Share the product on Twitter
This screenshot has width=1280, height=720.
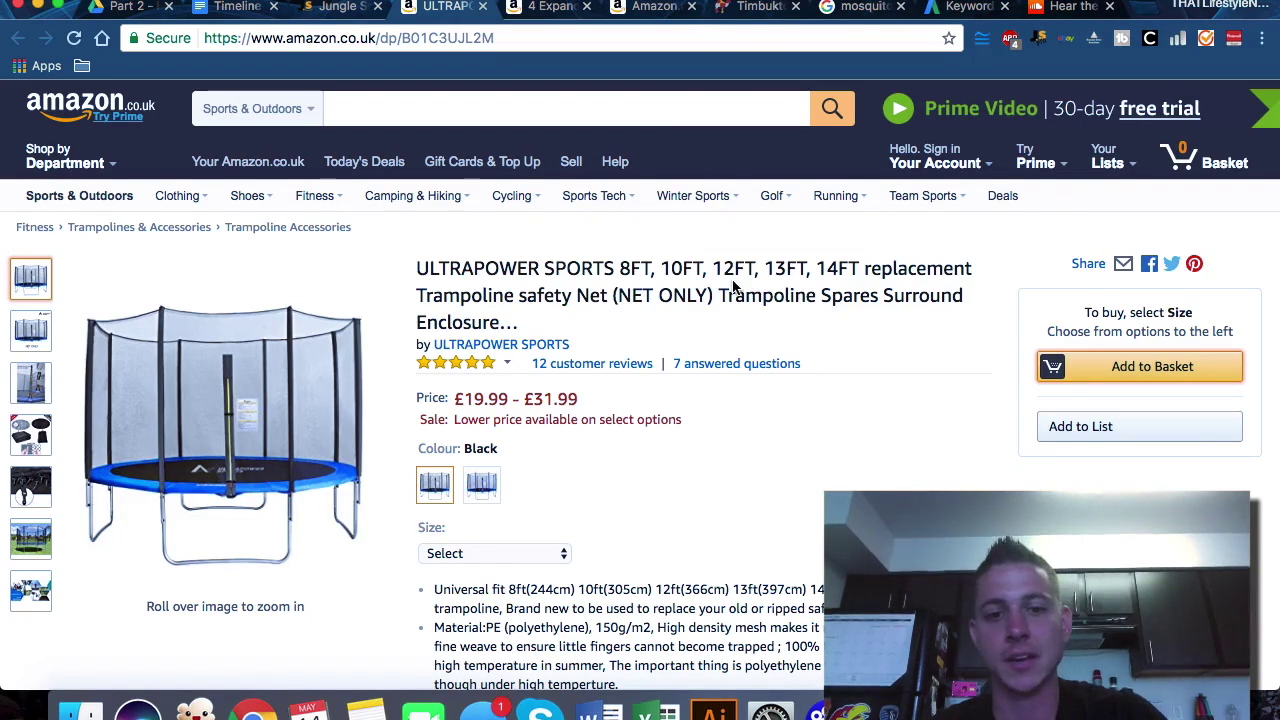tap(1171, 264)
